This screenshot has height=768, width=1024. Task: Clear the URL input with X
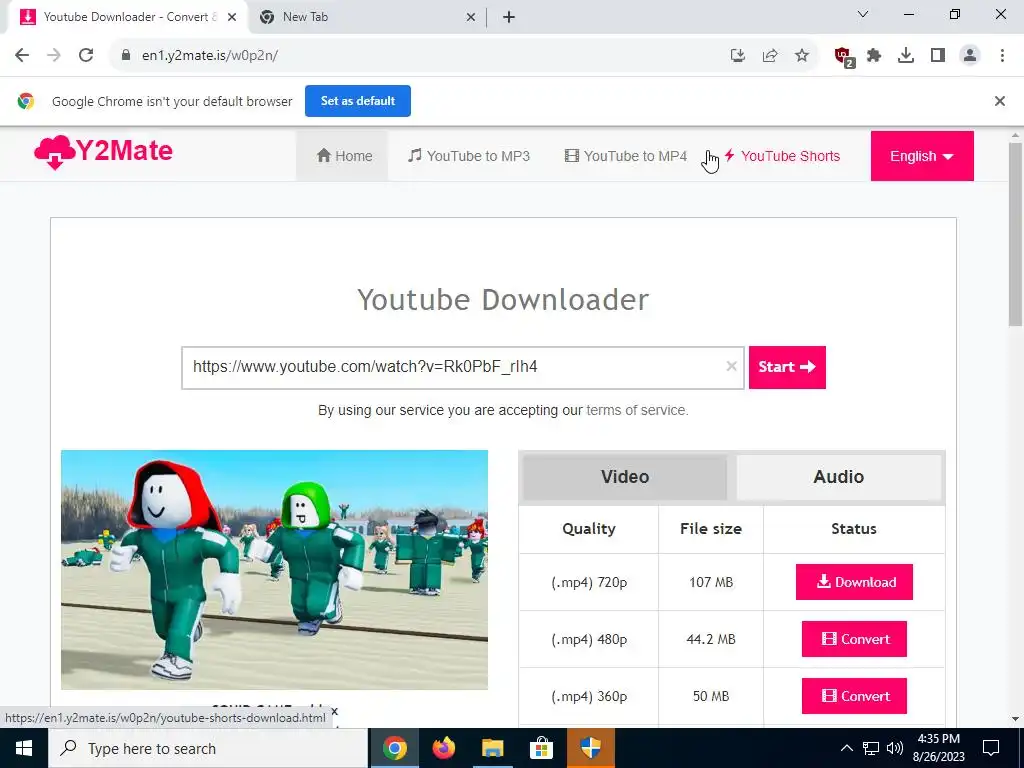731,366
